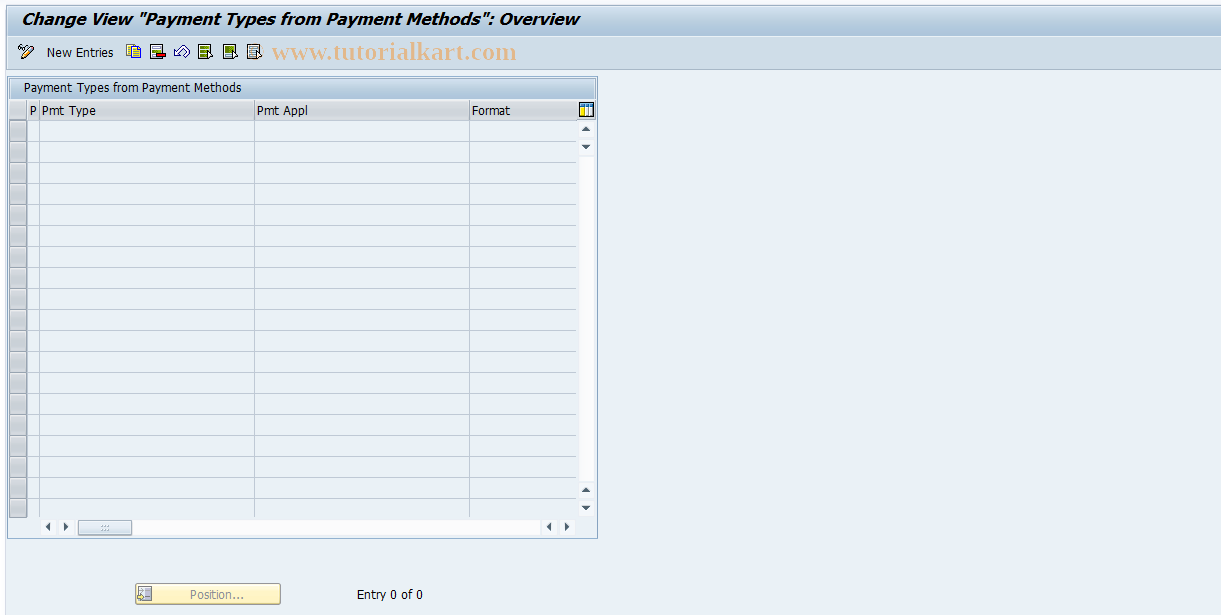Toggle Display/Change mode pencil icon
This screenshot has height=615, width=1221.
26,52
